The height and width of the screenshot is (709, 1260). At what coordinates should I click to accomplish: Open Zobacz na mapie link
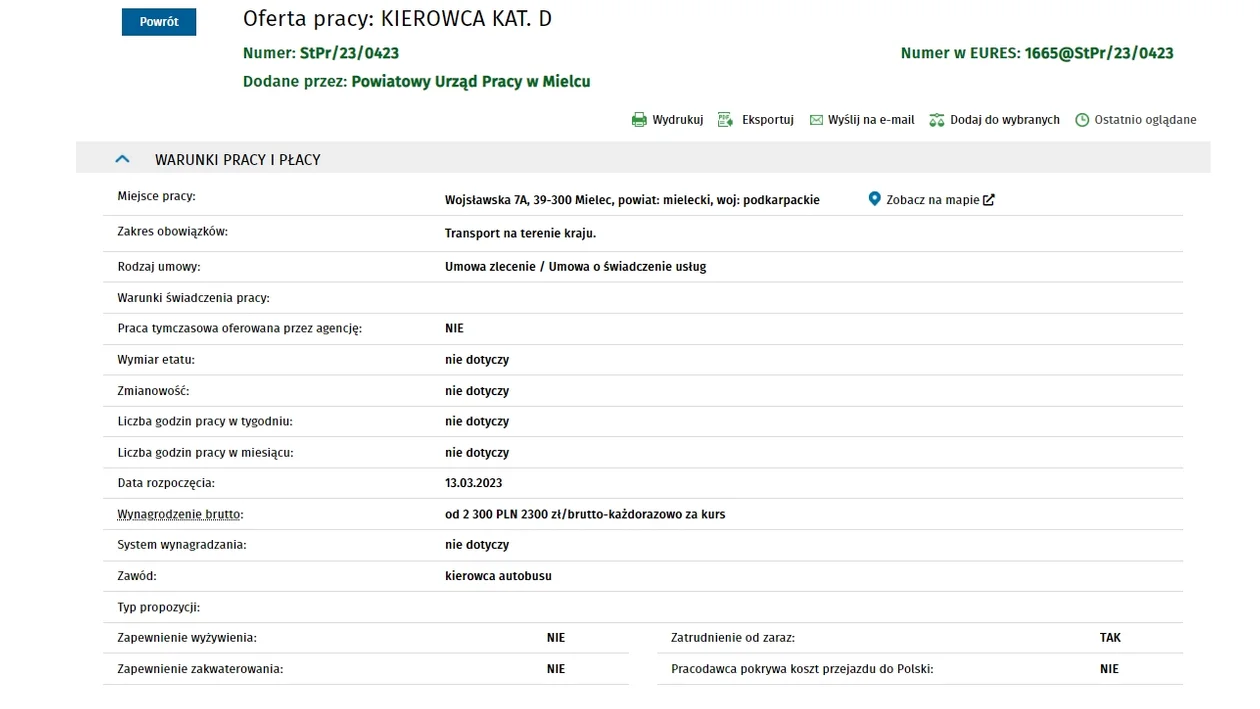(932, 200)
